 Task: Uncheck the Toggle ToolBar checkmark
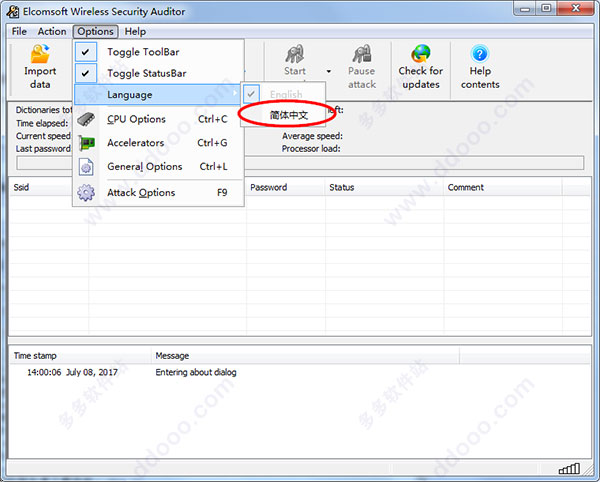pos(86,52)
